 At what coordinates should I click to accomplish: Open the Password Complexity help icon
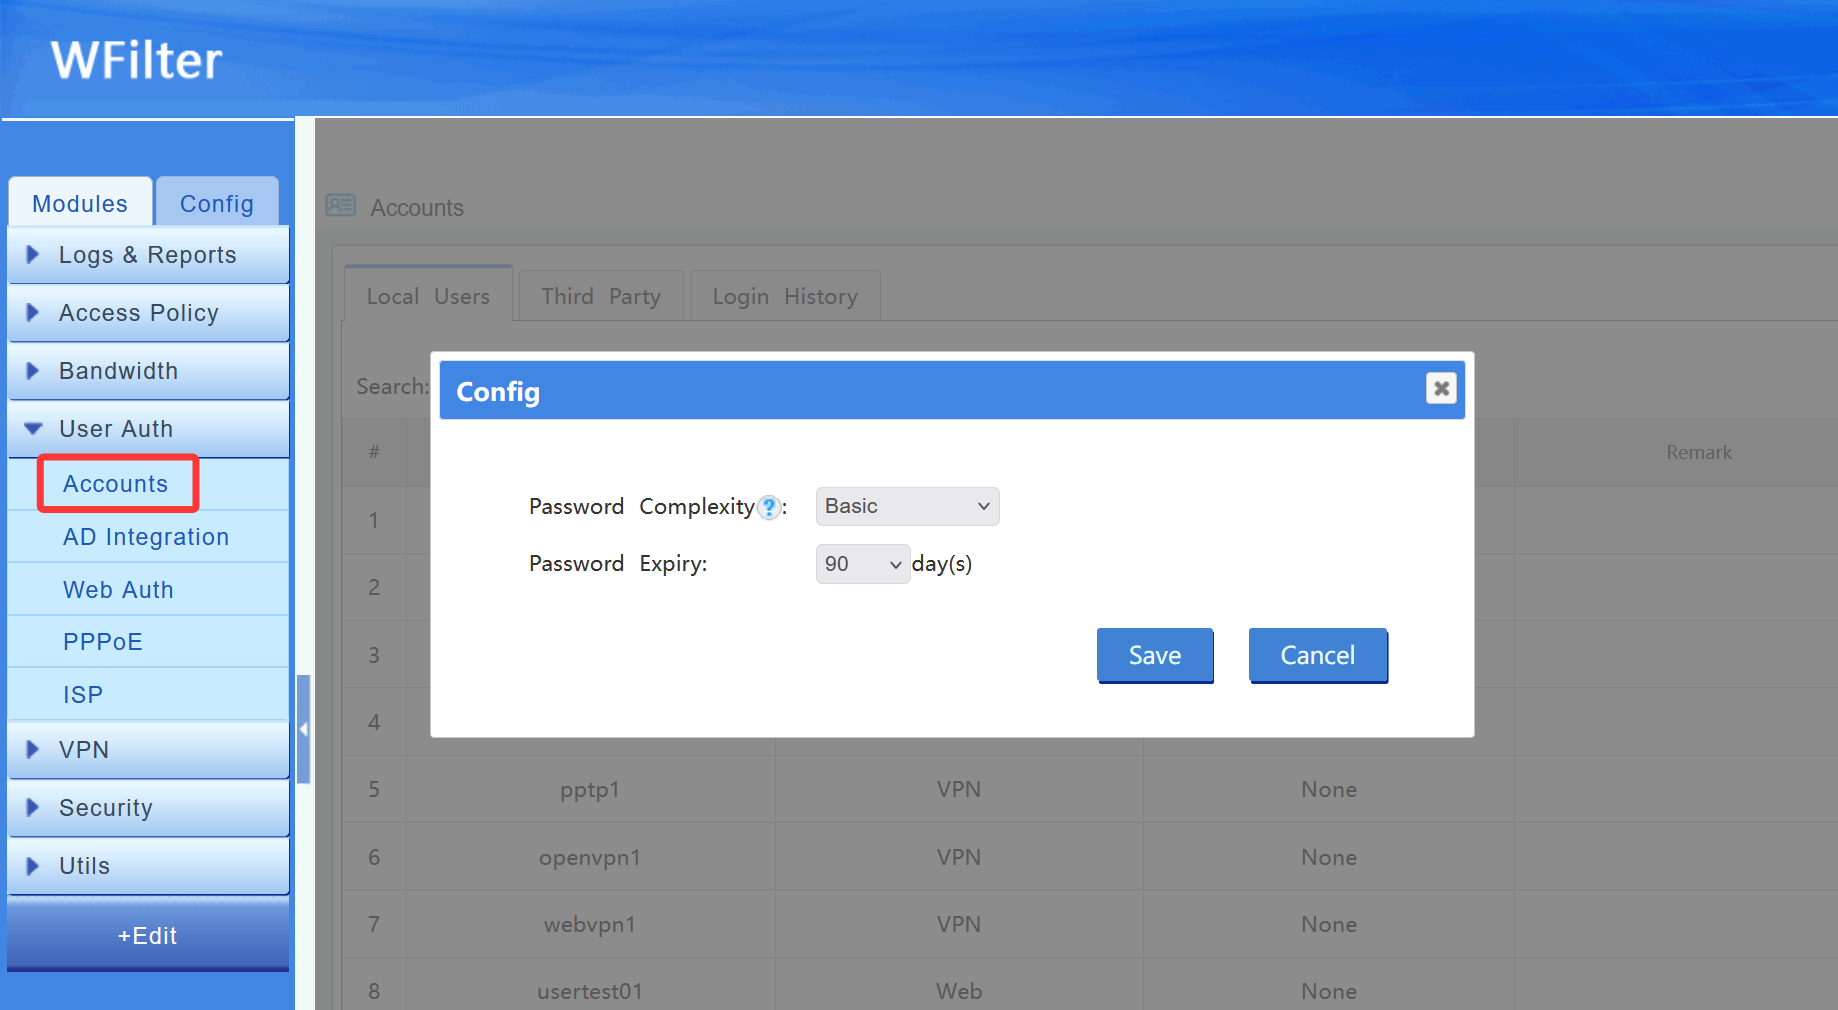pos(768,508)
